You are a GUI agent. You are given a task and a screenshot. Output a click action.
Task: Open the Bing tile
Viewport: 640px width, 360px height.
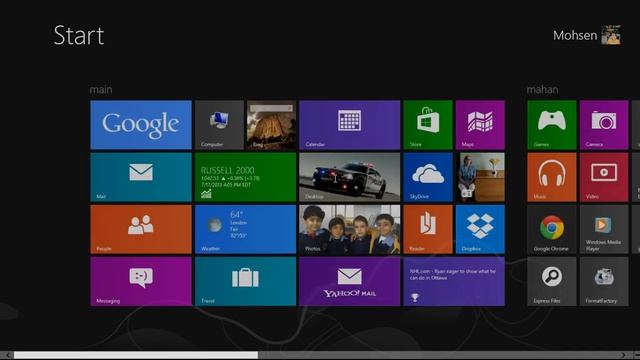click(x=271, y=125)
